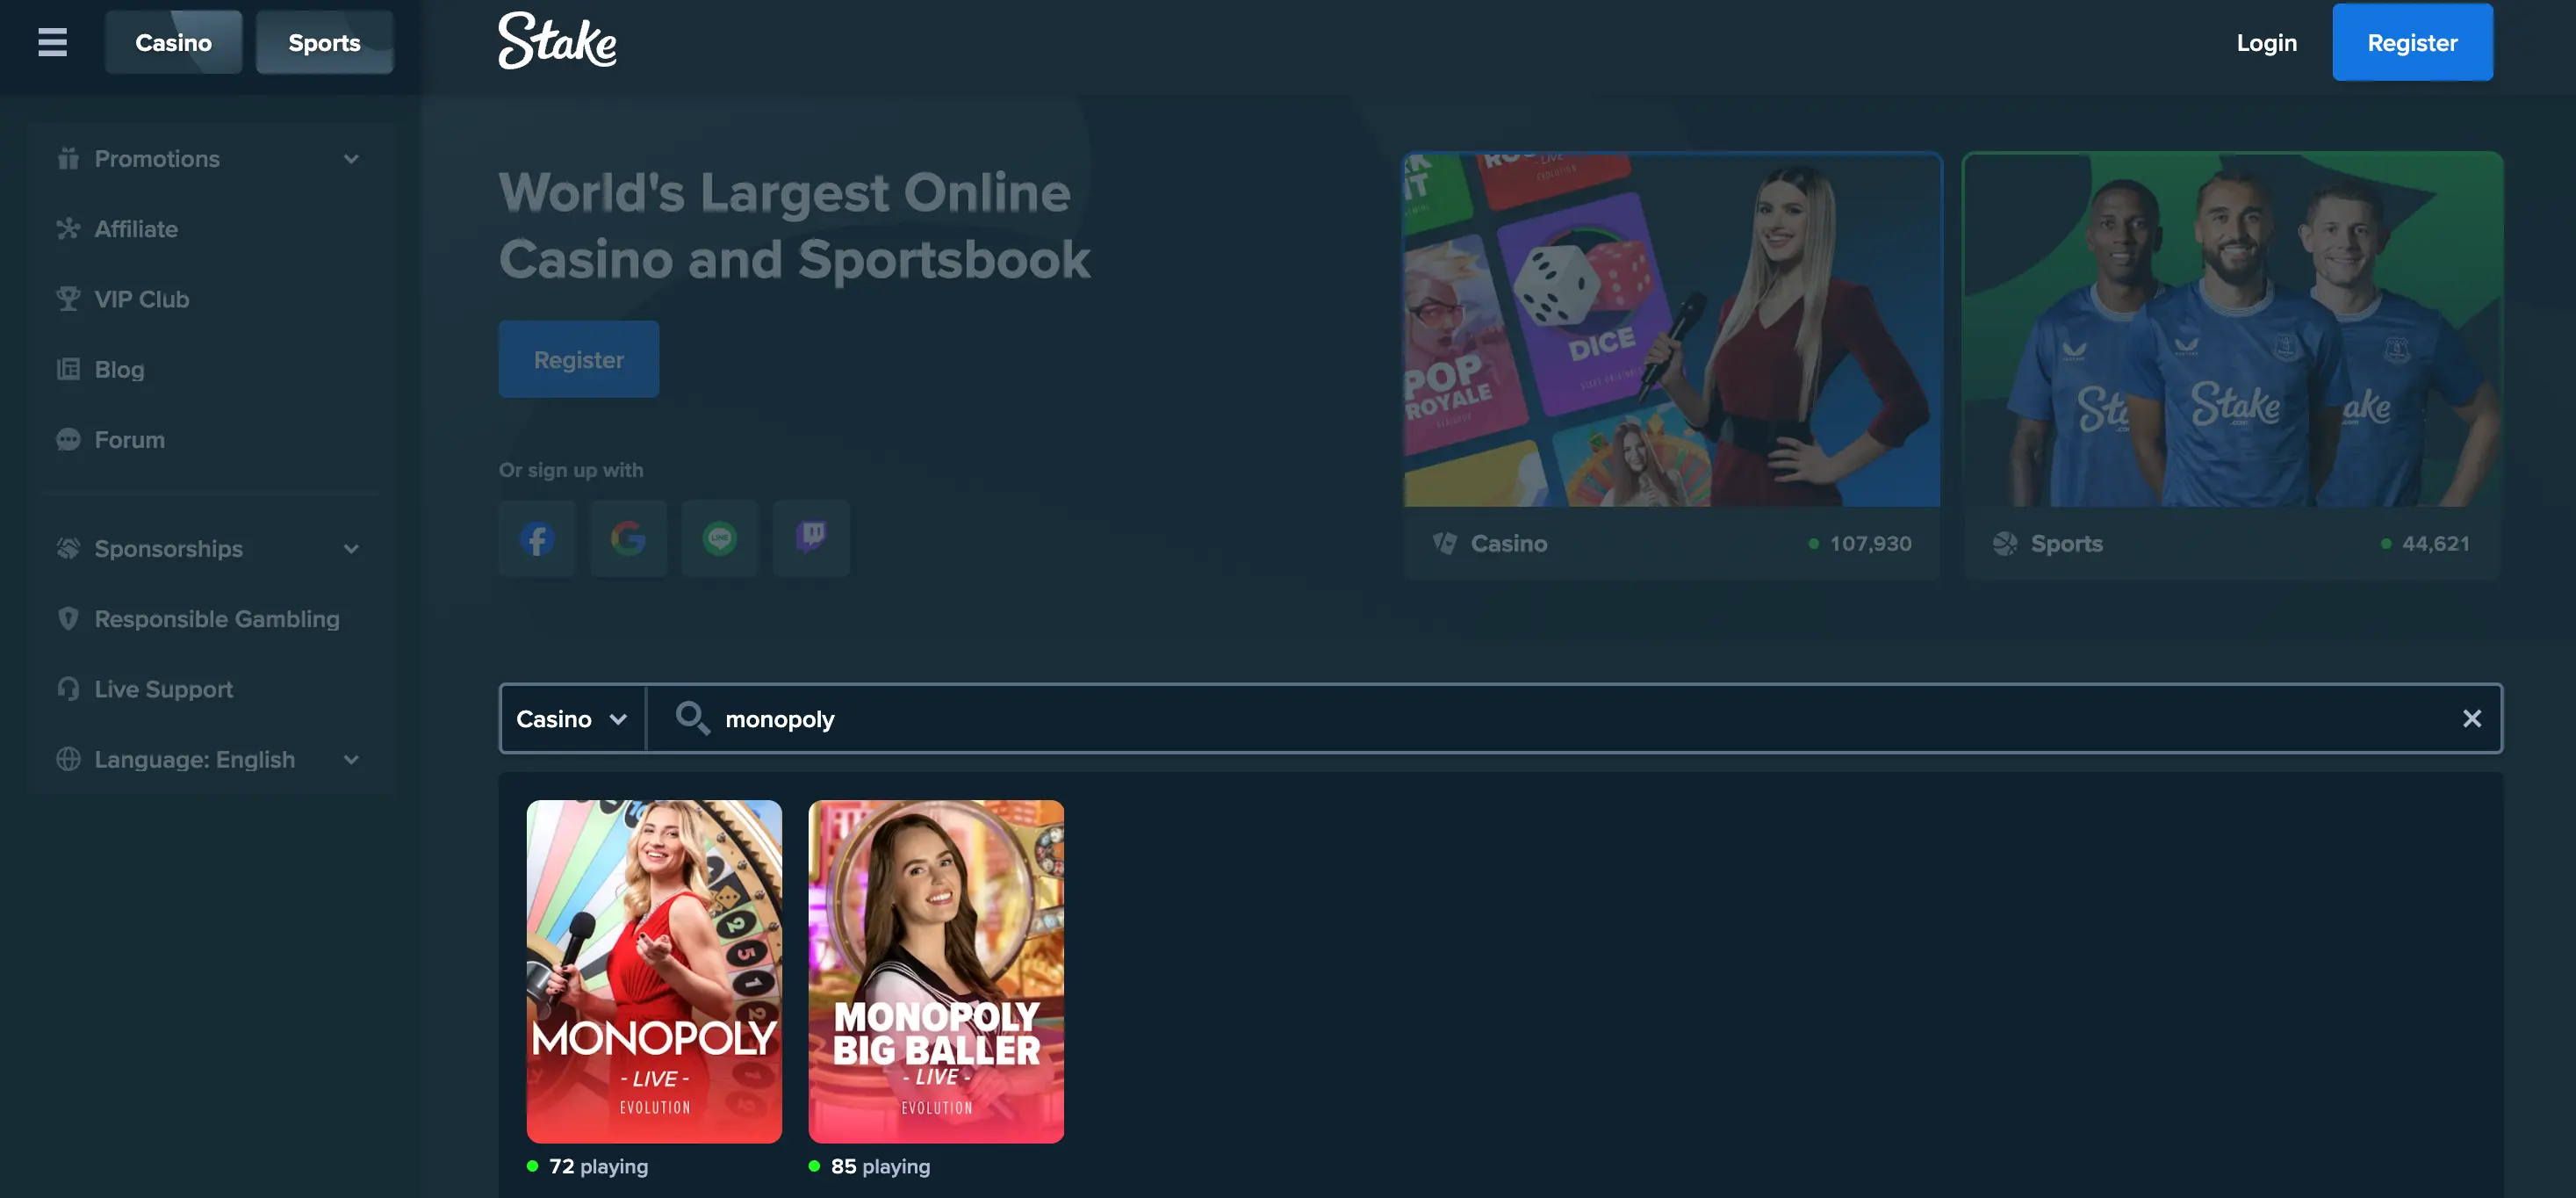Open the Monopoly Big Baller thumbnail
This screenshot has height=1198, width=2576.
click(935, 970)
